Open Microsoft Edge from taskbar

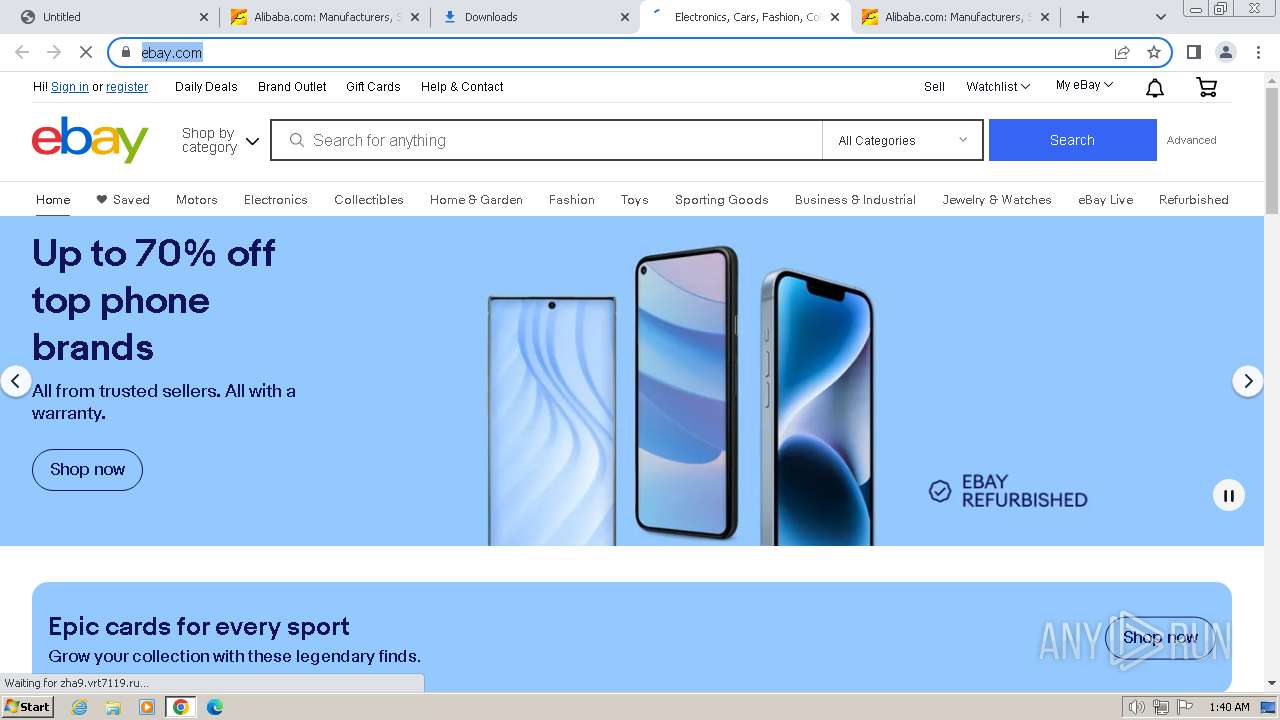(215, 707)
